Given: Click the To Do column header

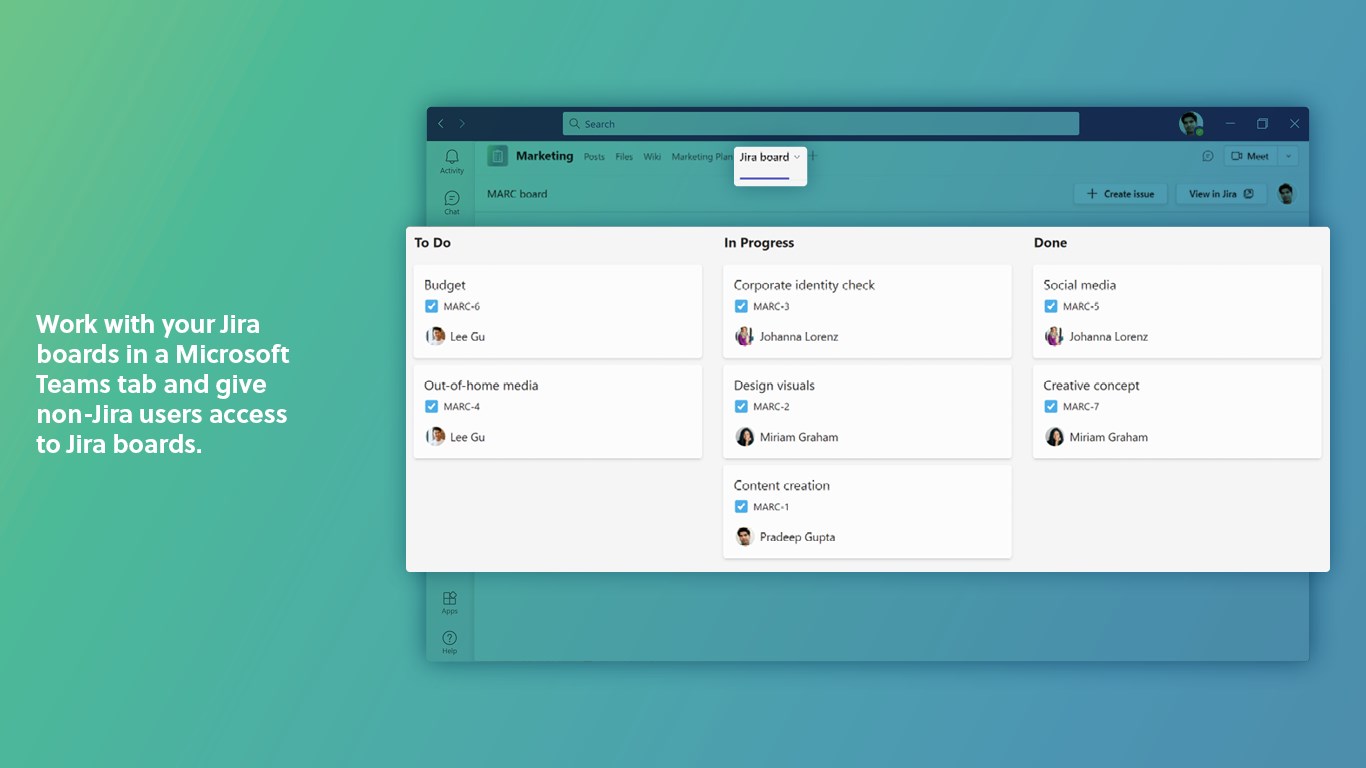Looking at the screenshot, I should pyautogui.click(x=433, y=243).
